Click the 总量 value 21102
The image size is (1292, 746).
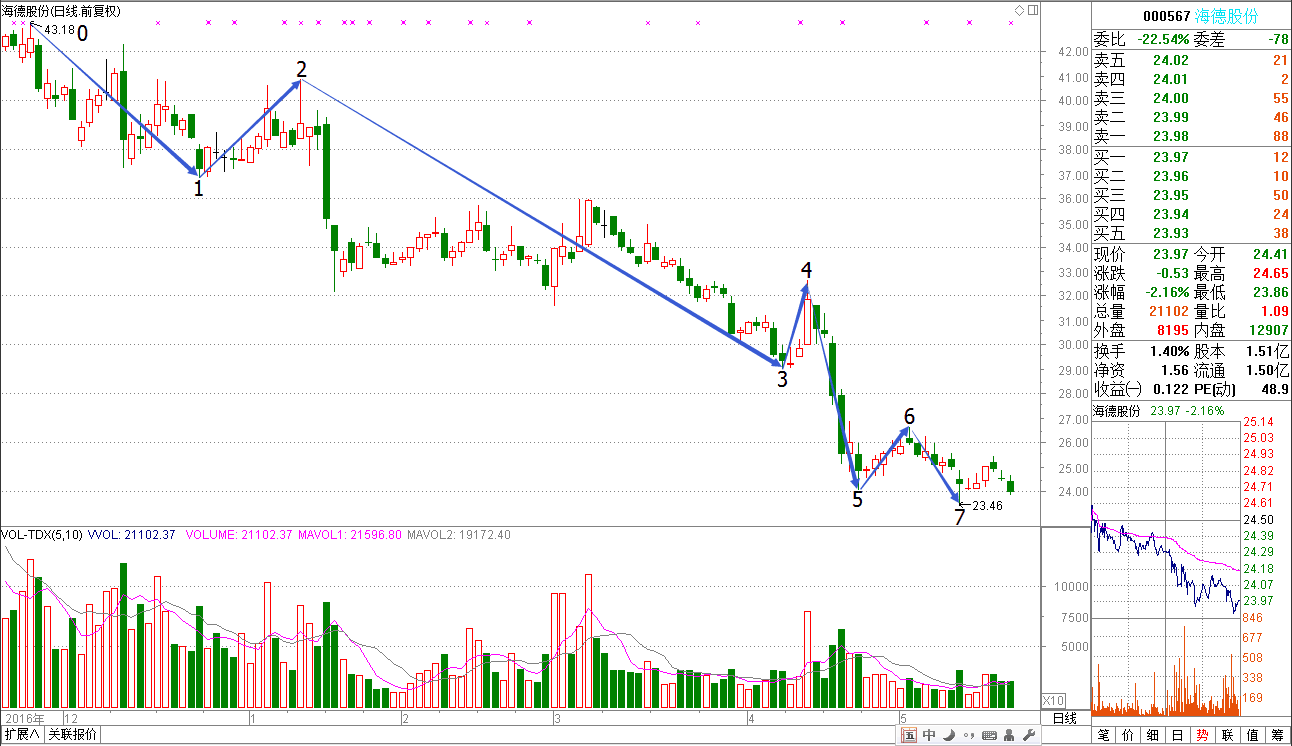(x=1167, y=312)
